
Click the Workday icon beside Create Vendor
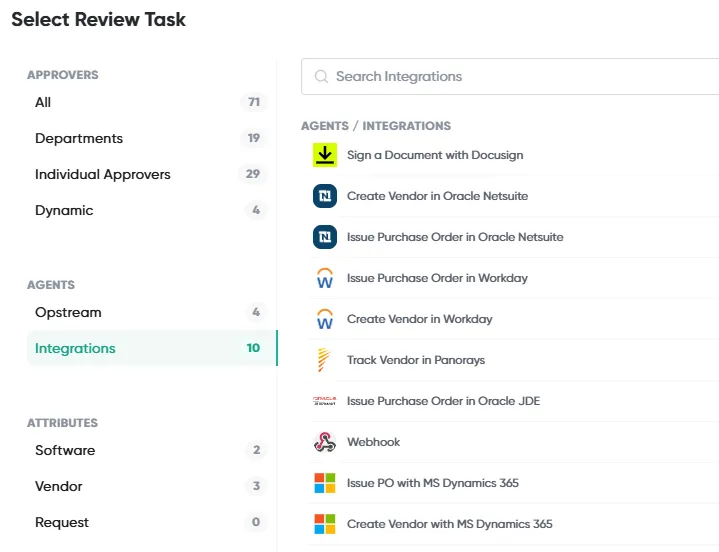325,319
